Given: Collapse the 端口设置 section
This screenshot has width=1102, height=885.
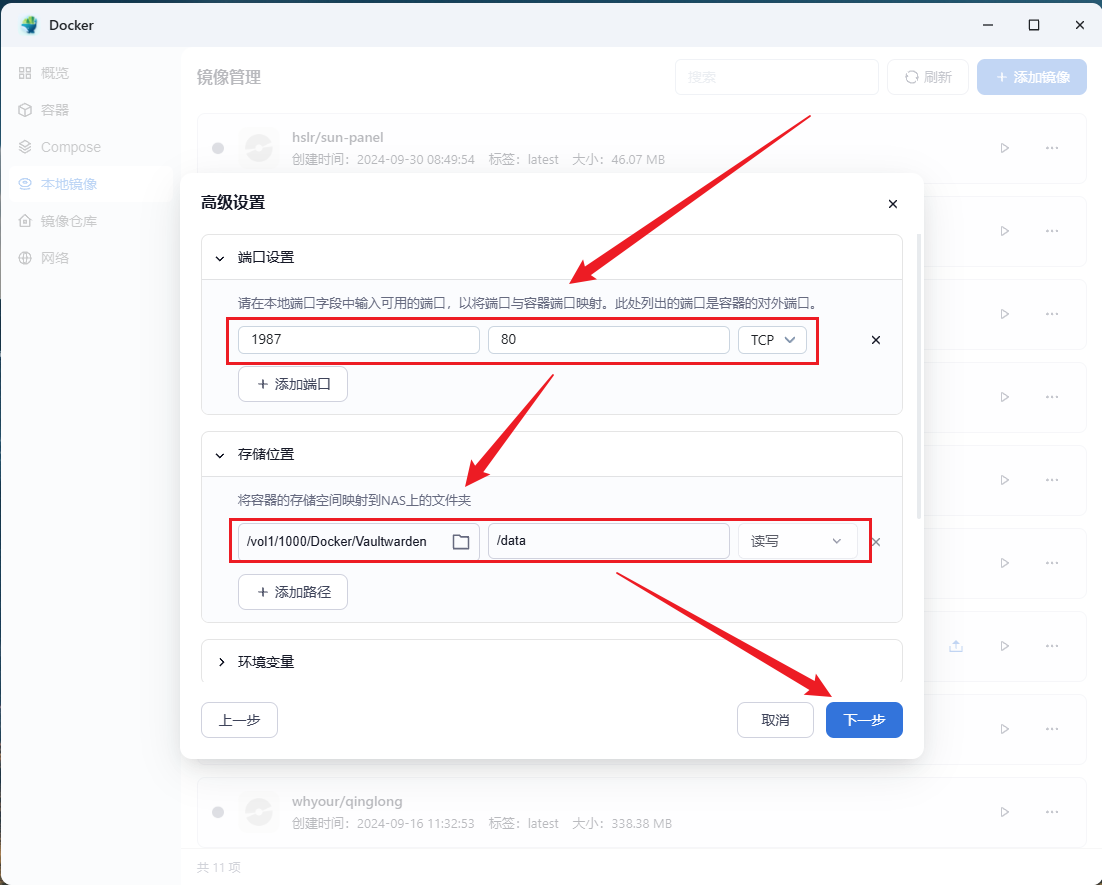Looking at the screenshot, I should click(221, 258).
